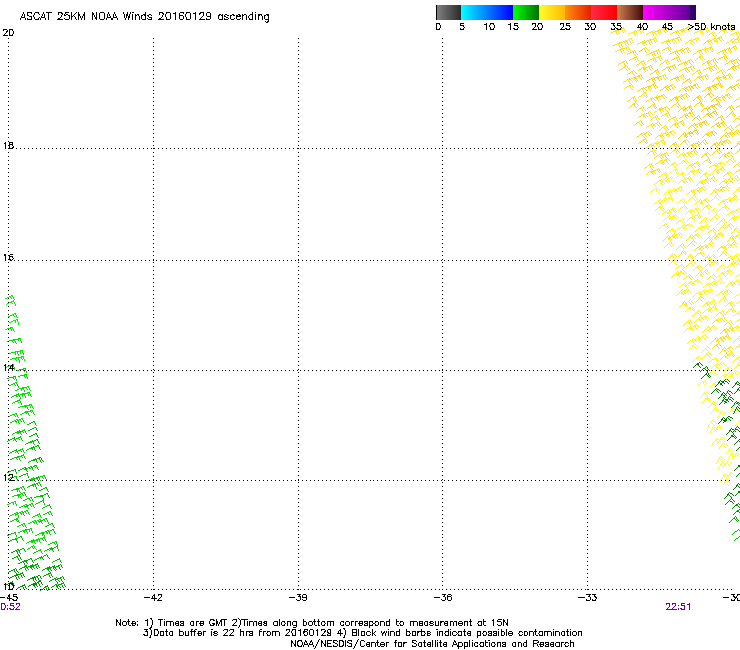Click the '25' legend scale label

[x=565, y=27]
